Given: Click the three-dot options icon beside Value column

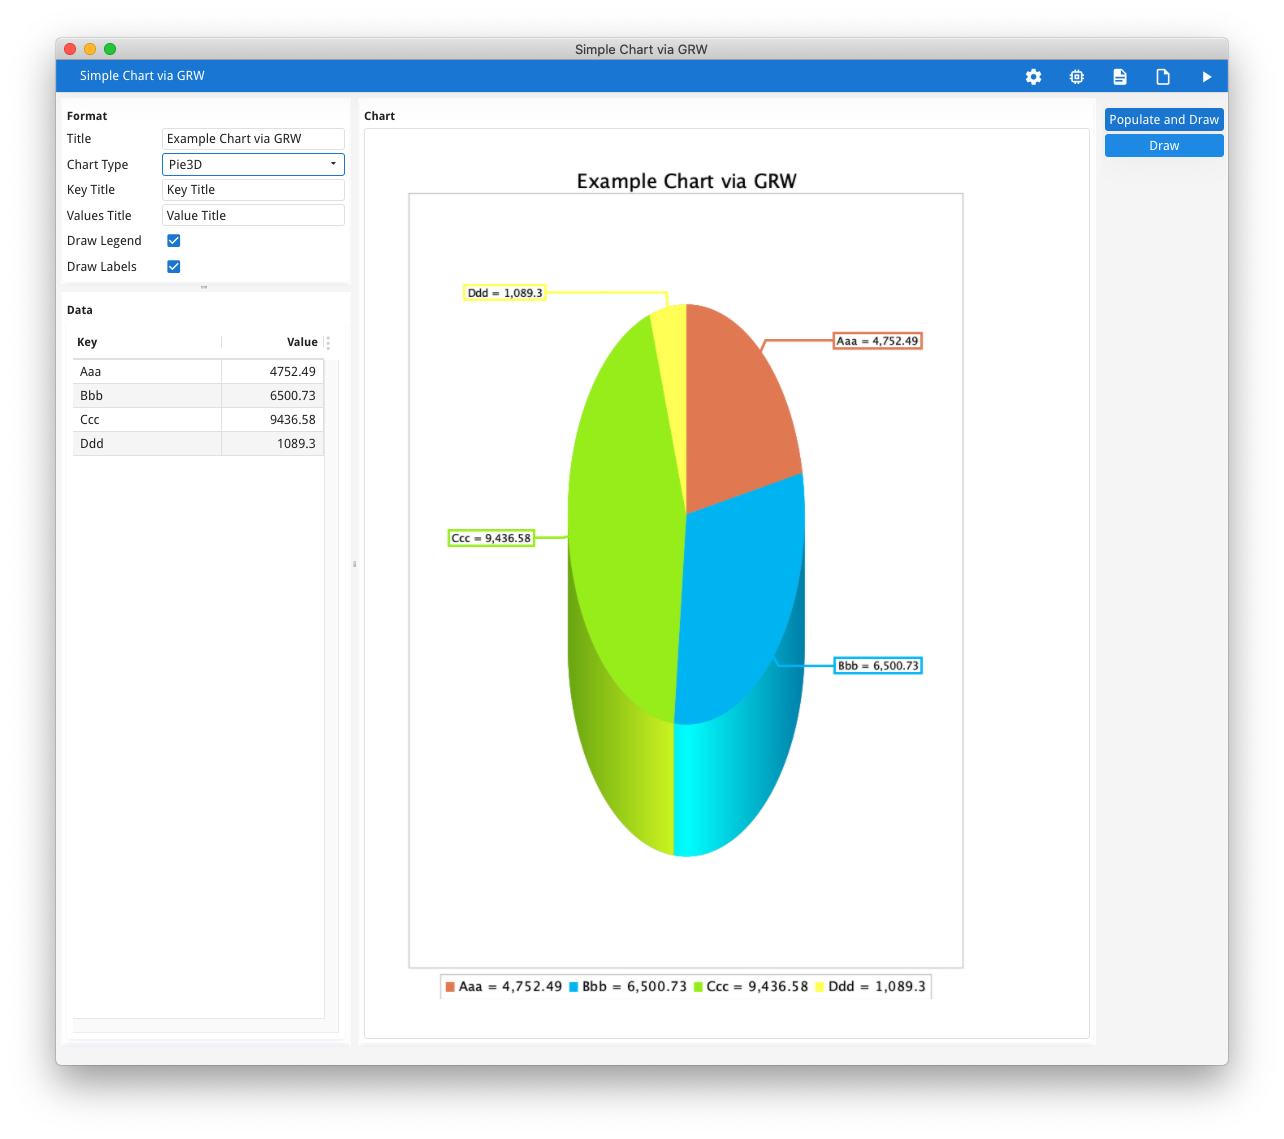Looking at the screenshot, I should click(x=327, y=342).
